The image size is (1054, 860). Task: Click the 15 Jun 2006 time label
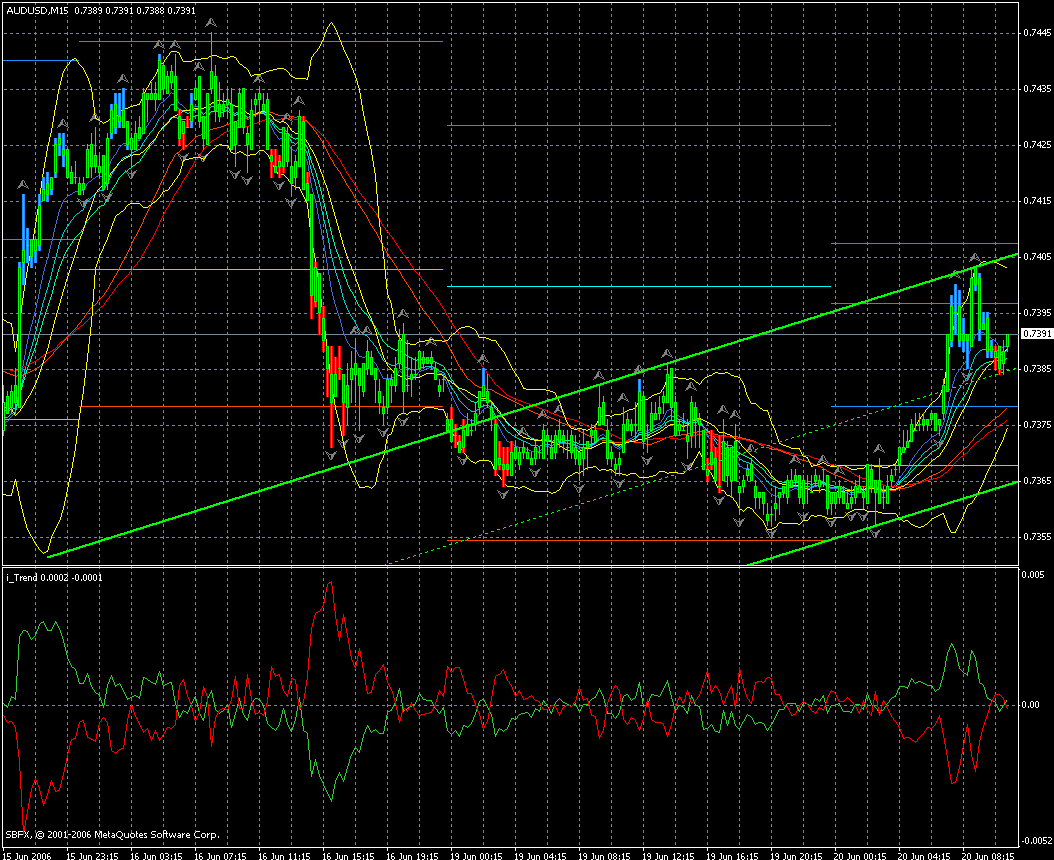pos(26,856)
